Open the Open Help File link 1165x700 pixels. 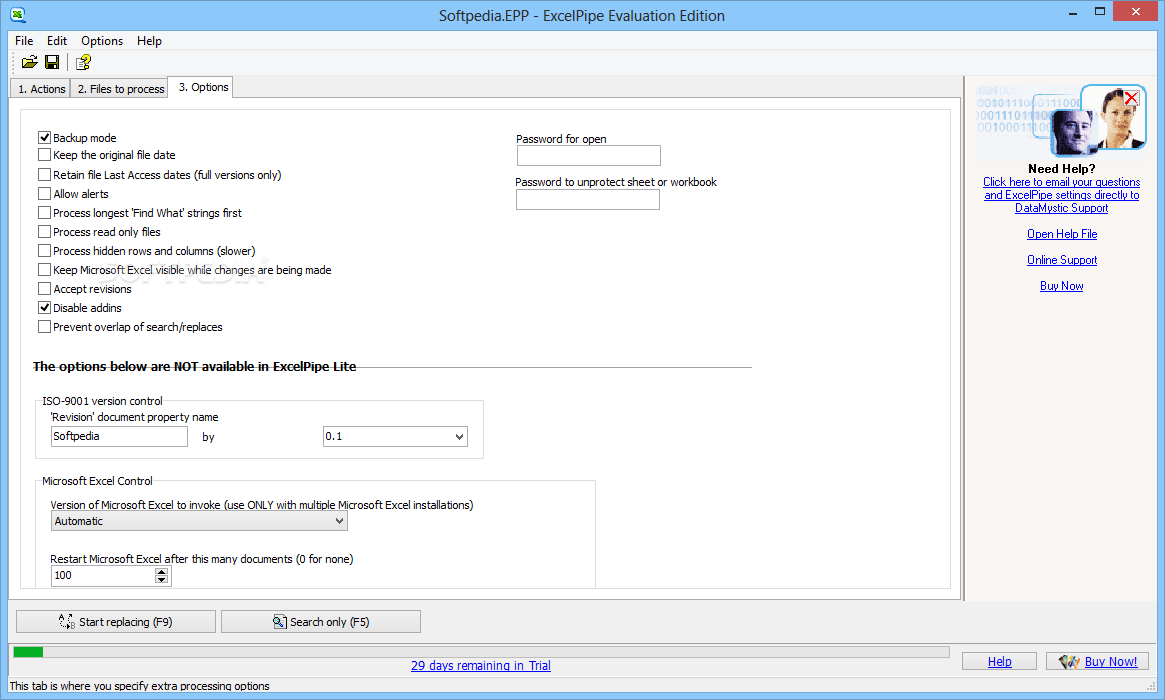pyautogui.click(x=1062, y=234)
